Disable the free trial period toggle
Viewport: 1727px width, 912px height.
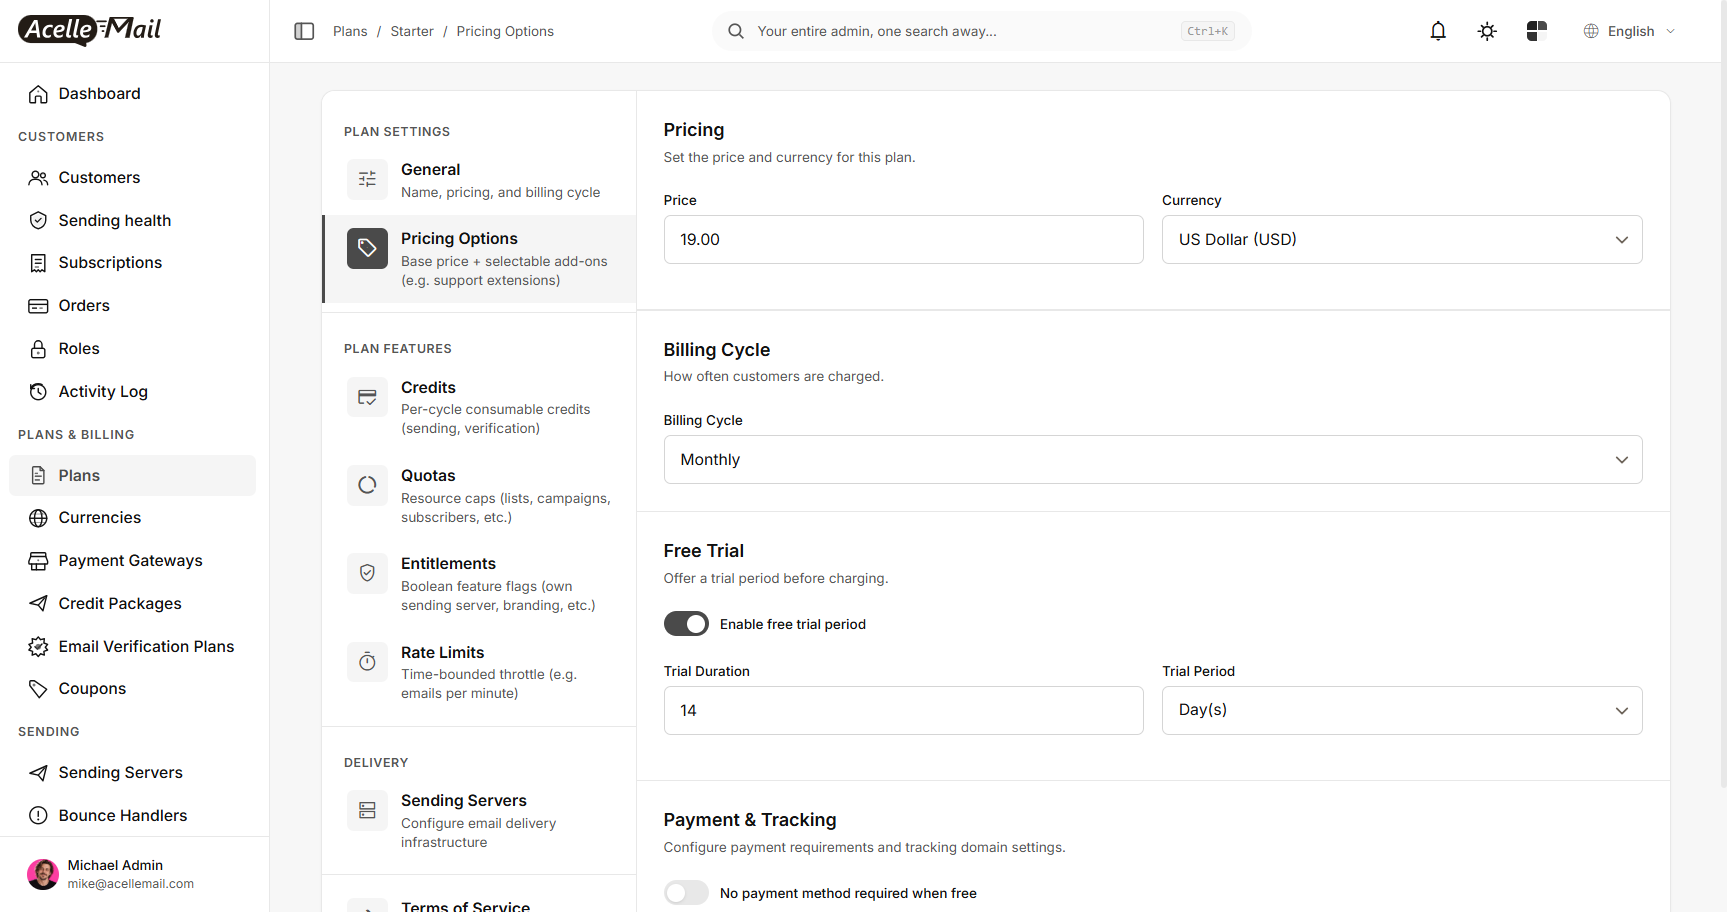[x=686, y=624]
